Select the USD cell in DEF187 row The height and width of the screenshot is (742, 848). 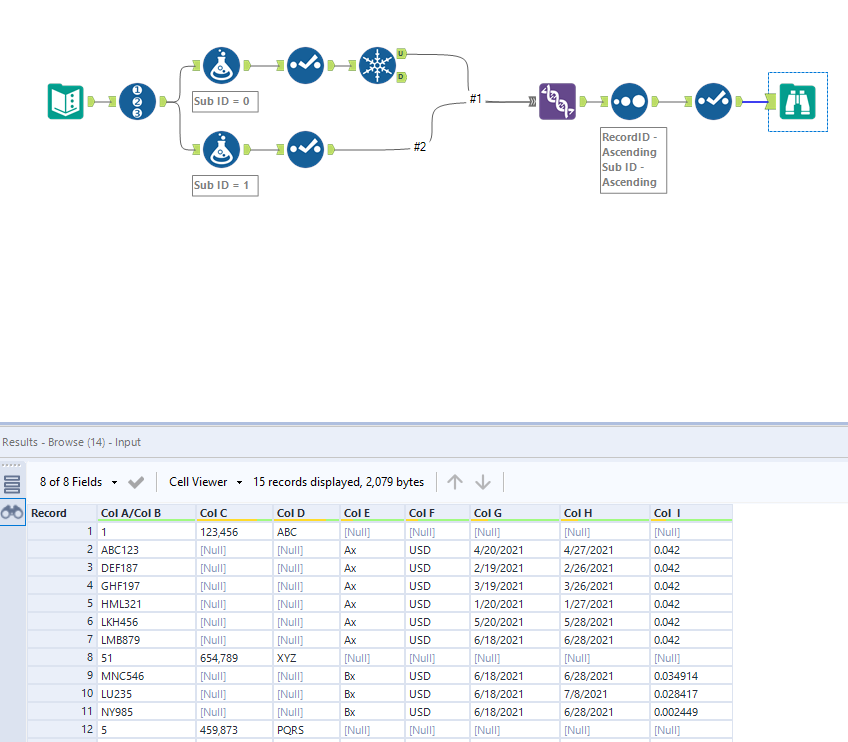point(438,568)
